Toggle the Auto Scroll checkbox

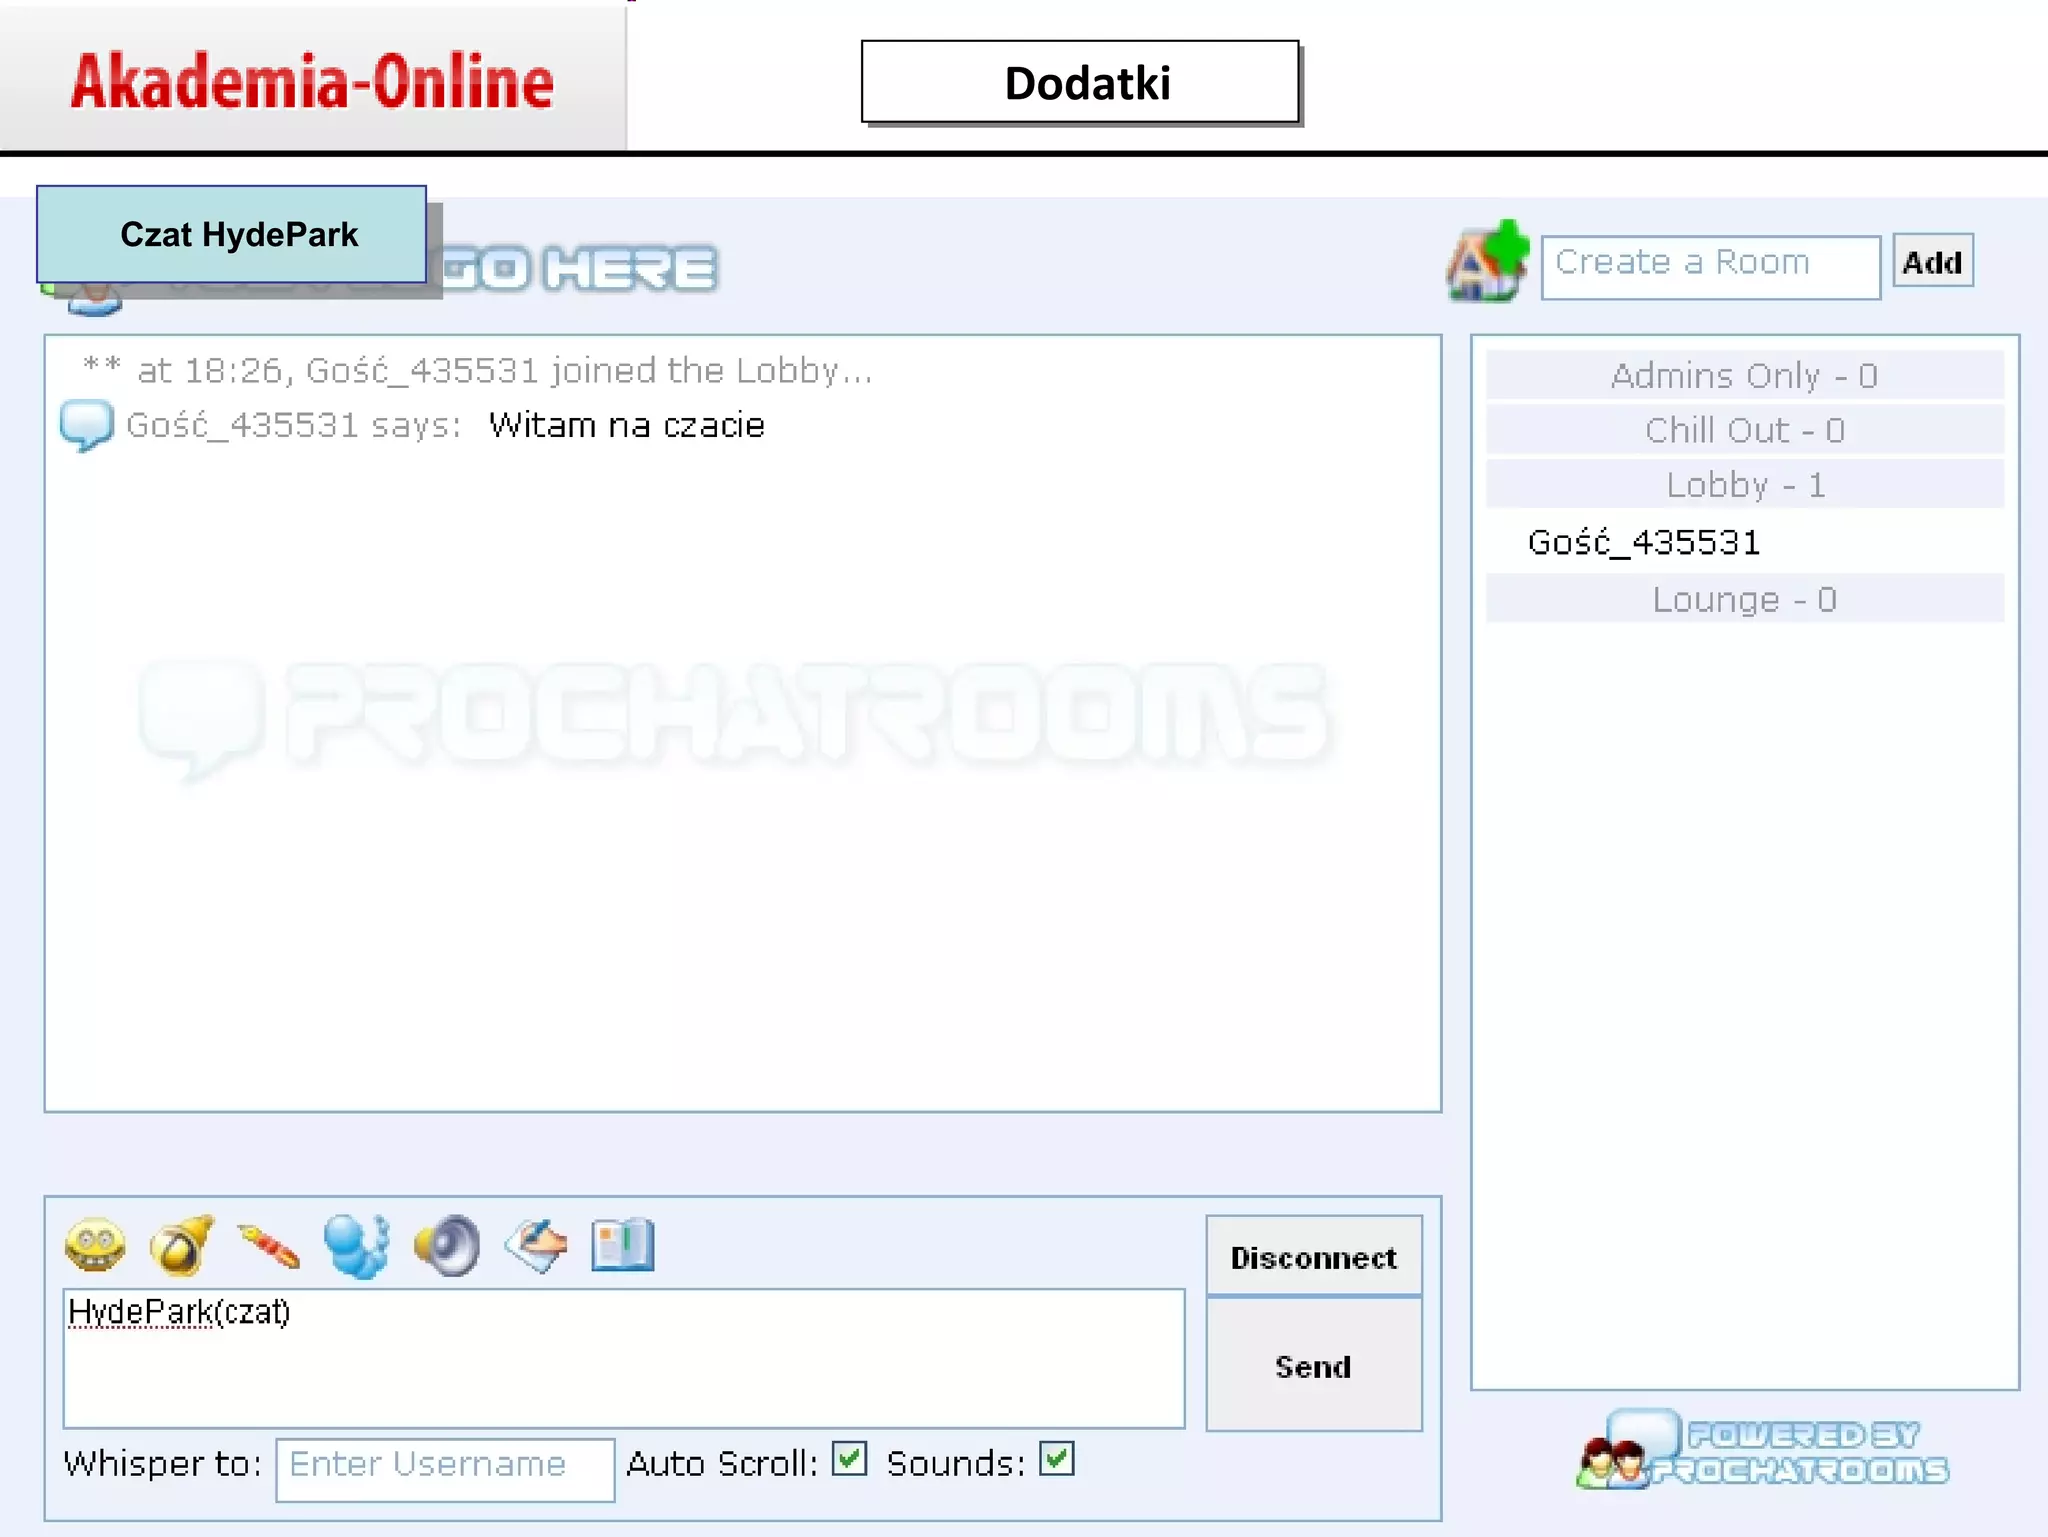point(849,1459)
